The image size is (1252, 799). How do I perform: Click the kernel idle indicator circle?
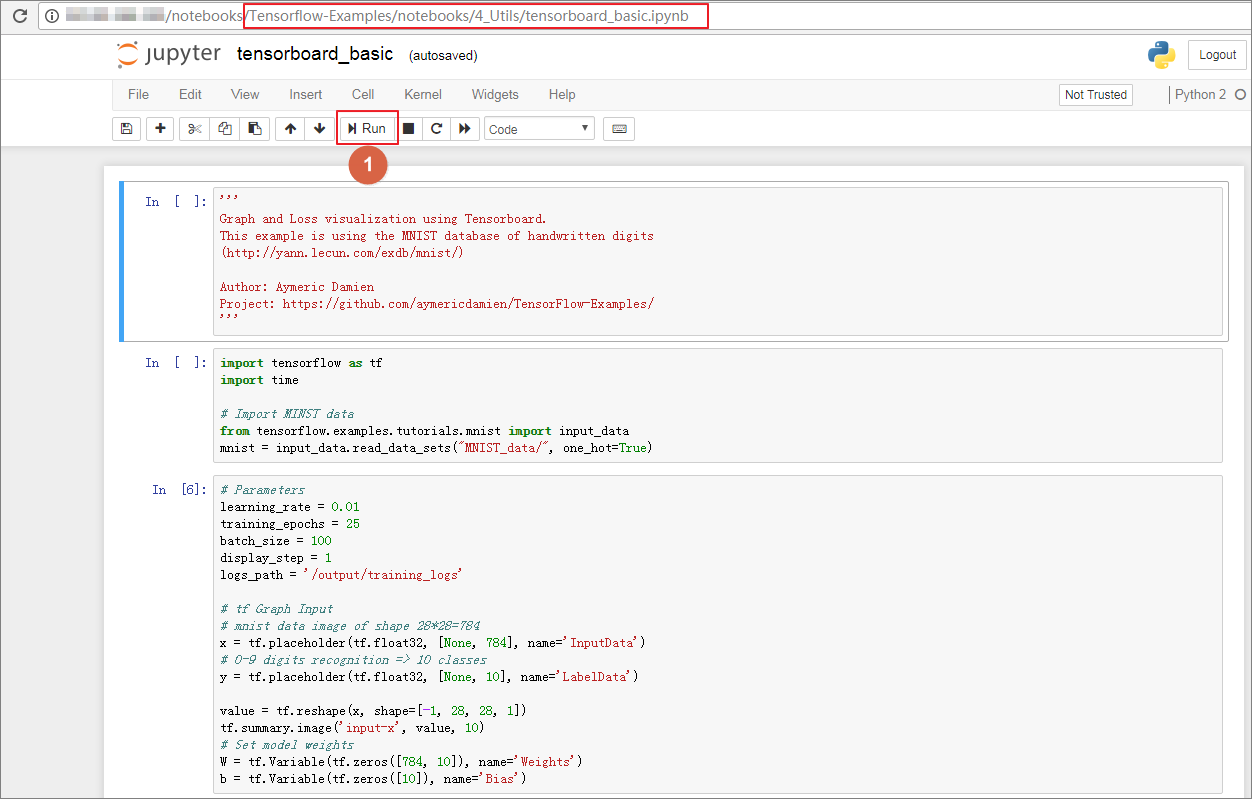1240,94
